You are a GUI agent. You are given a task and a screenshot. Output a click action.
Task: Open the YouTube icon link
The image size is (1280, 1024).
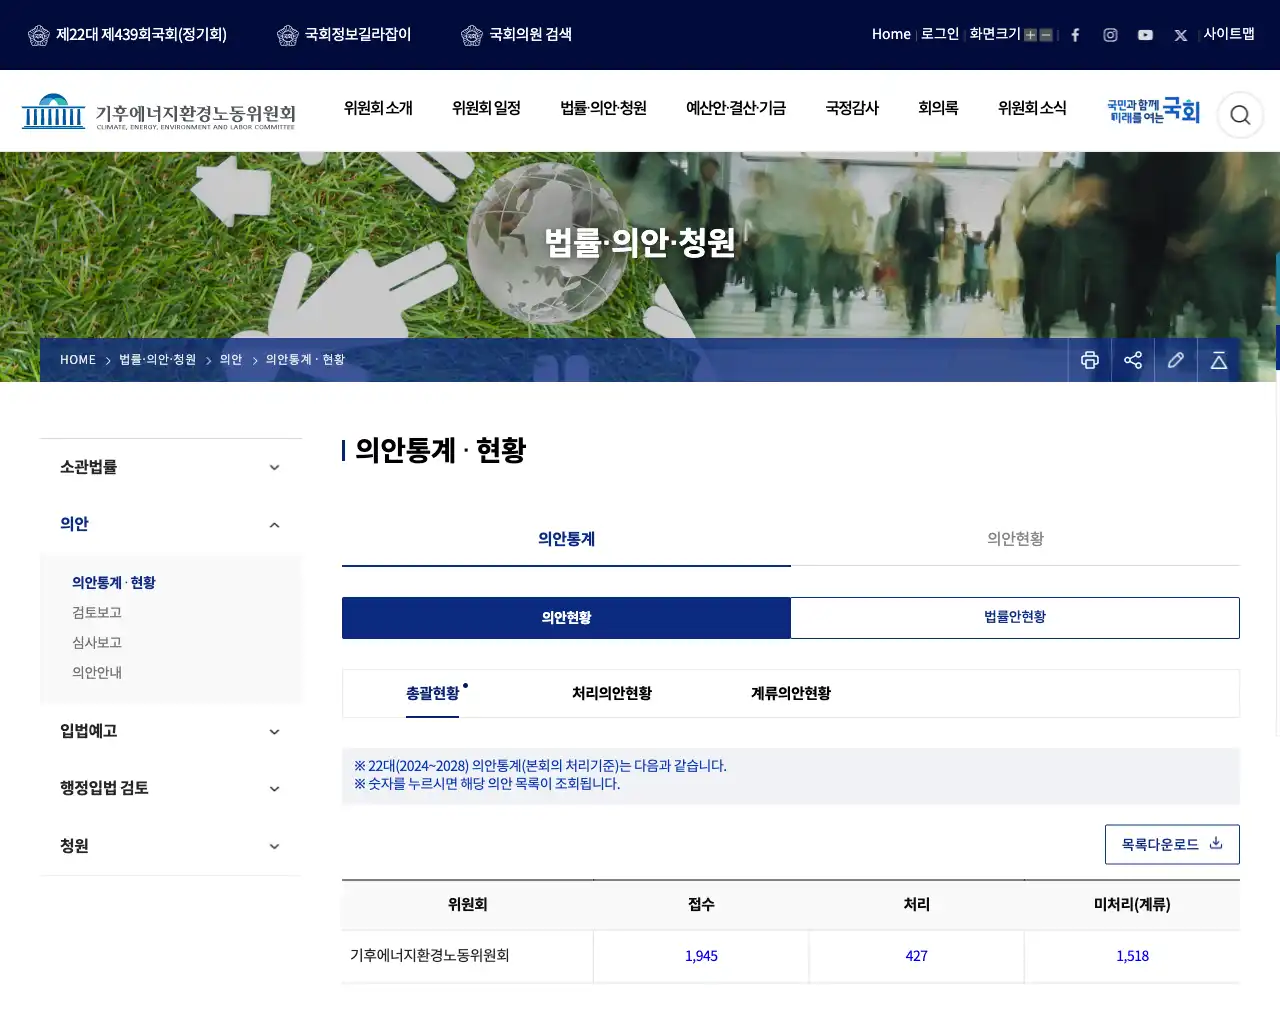click(1145, 35)
